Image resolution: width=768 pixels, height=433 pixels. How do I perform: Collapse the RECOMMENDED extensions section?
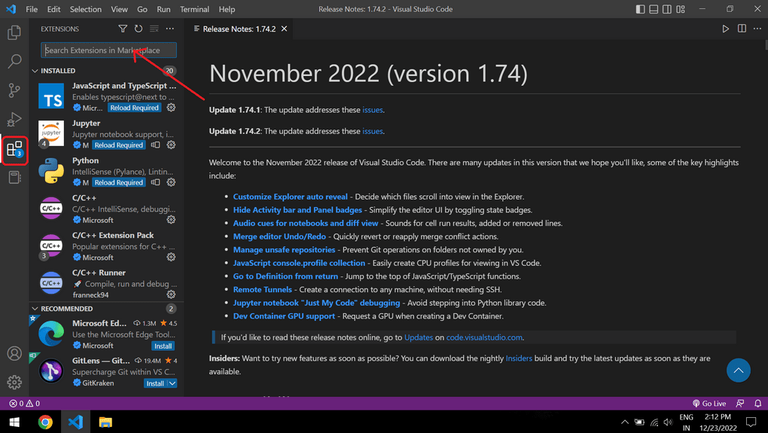pyautogui.click(x=35, y=309)
